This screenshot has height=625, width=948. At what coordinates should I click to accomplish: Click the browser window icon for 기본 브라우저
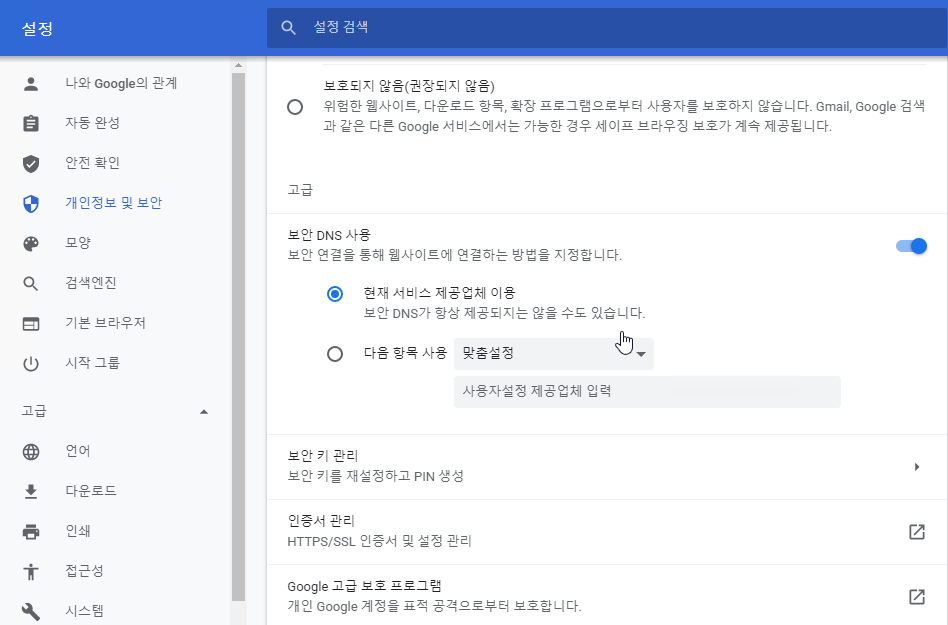31,324
